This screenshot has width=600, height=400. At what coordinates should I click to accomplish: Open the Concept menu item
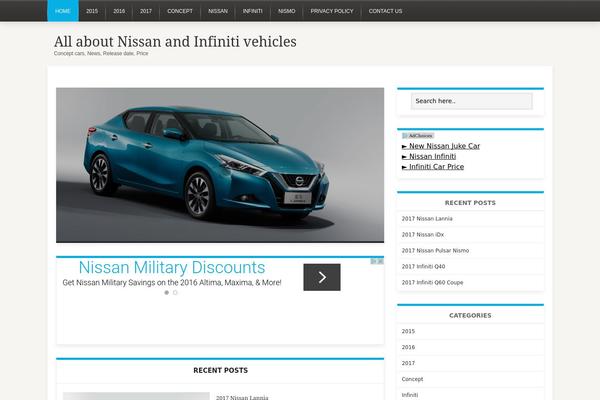pyautogui.click(x=180, y=11)
